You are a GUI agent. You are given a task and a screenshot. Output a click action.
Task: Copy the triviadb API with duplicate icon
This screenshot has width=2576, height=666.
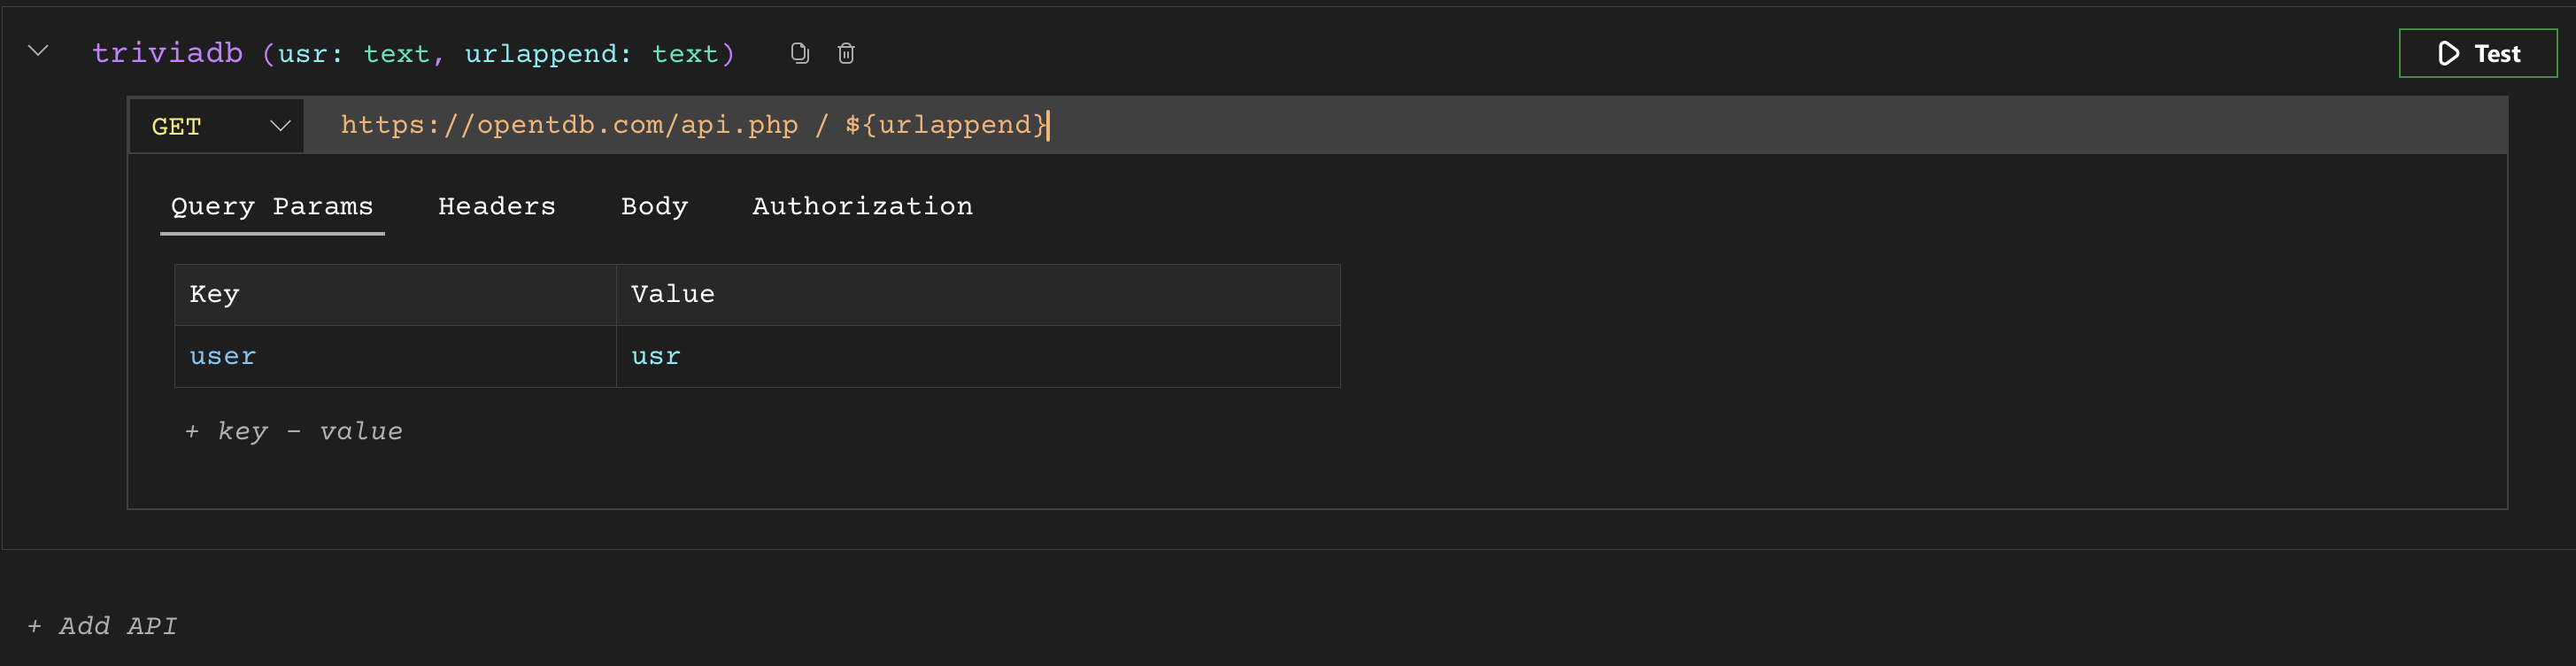(799, 53)
